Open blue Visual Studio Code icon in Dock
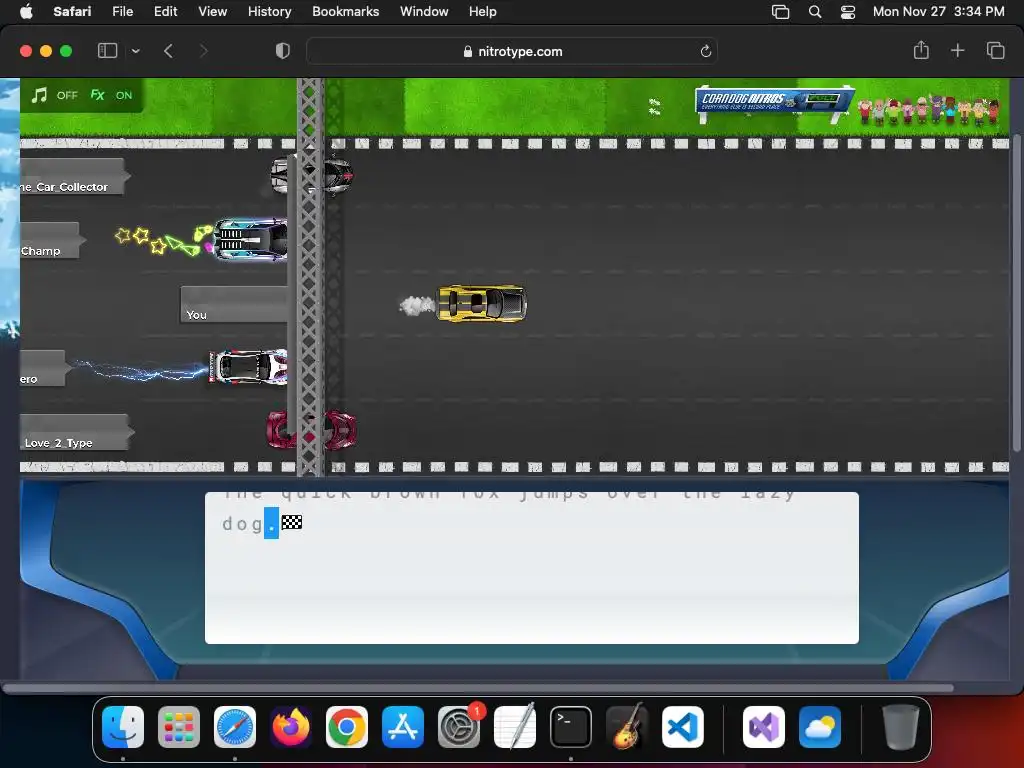Image resolution: width=1024 pixels, height=768 pixels. 683,727
